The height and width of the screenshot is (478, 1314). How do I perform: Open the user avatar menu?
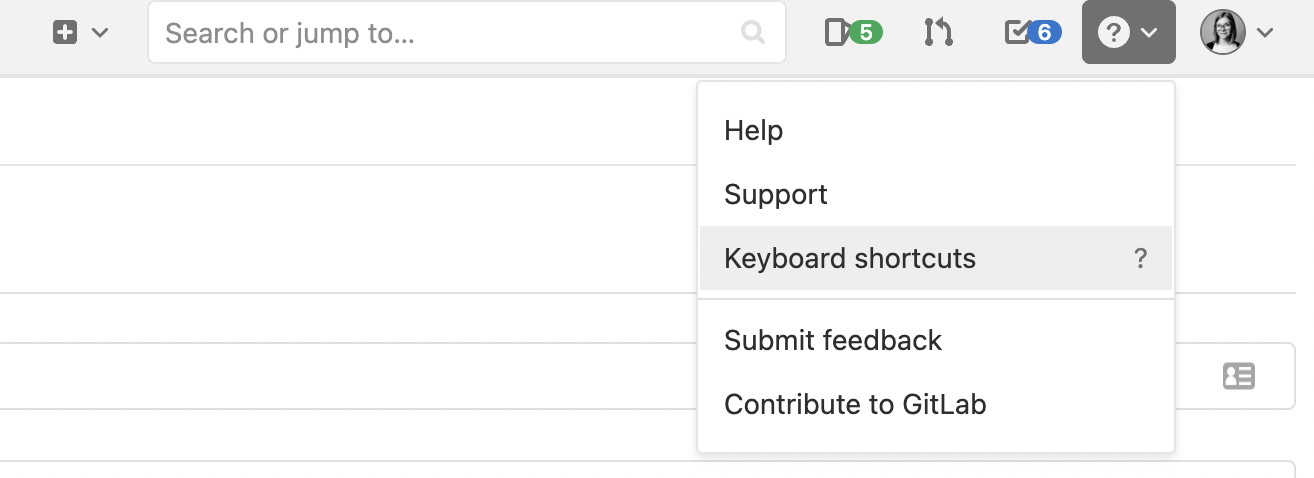(1222, 33)
